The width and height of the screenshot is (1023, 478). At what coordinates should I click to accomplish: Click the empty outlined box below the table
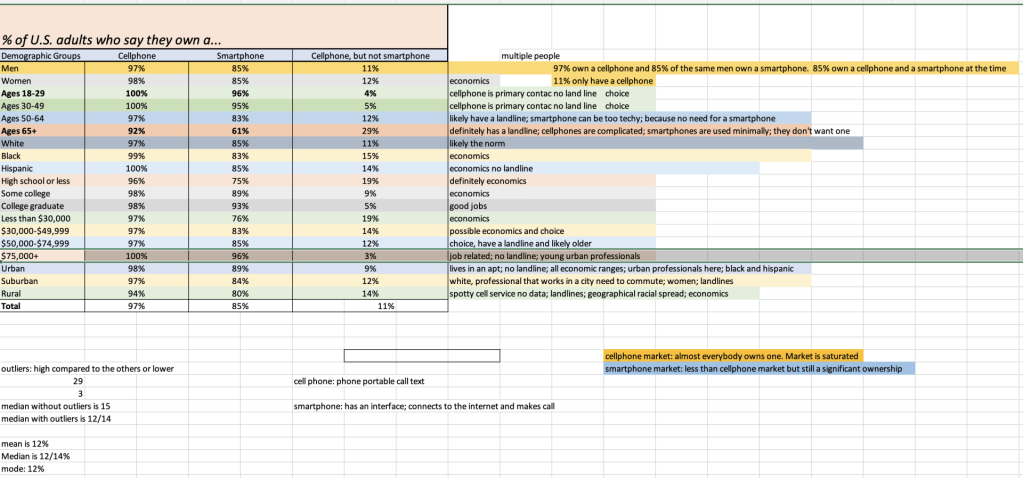point(421,355)
